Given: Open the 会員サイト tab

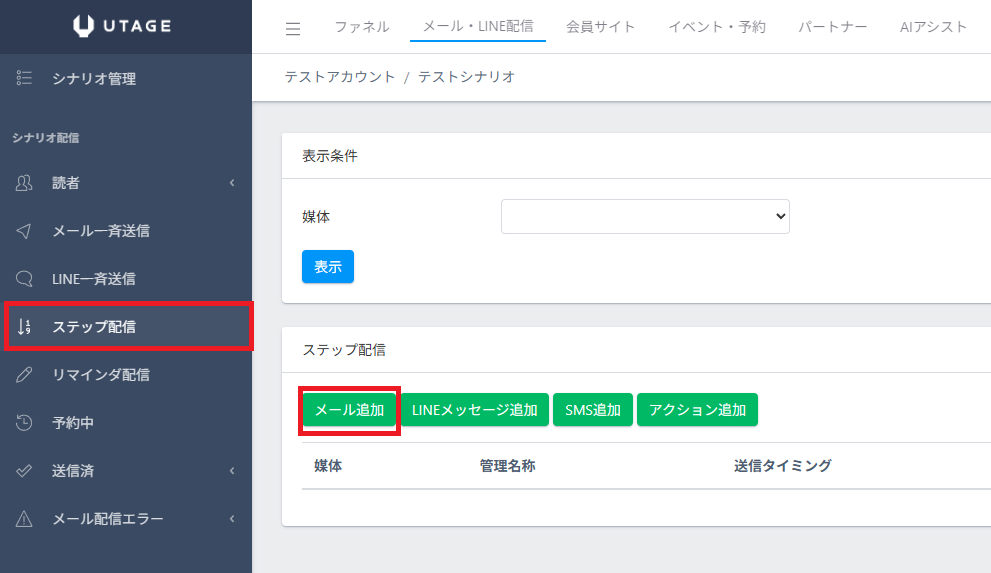Looking at the screenshot, I should tap(600, 27).
